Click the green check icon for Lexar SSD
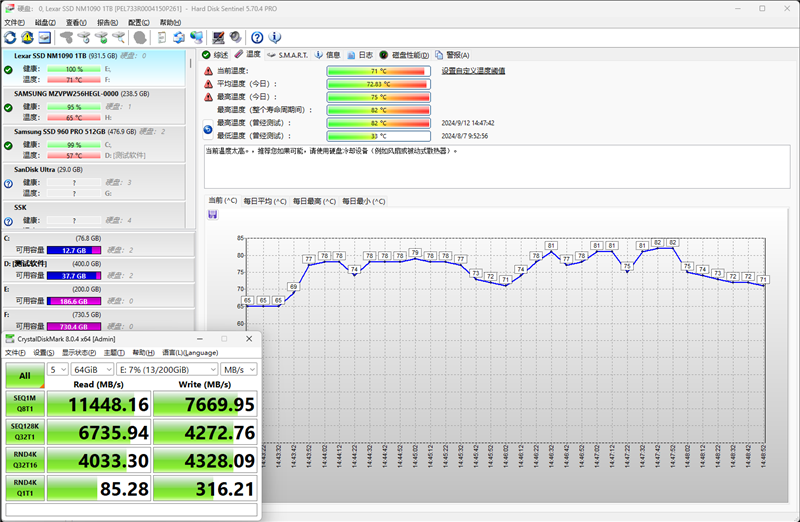The width and height of the screenshot is (800, 522). tap(8, 70)
